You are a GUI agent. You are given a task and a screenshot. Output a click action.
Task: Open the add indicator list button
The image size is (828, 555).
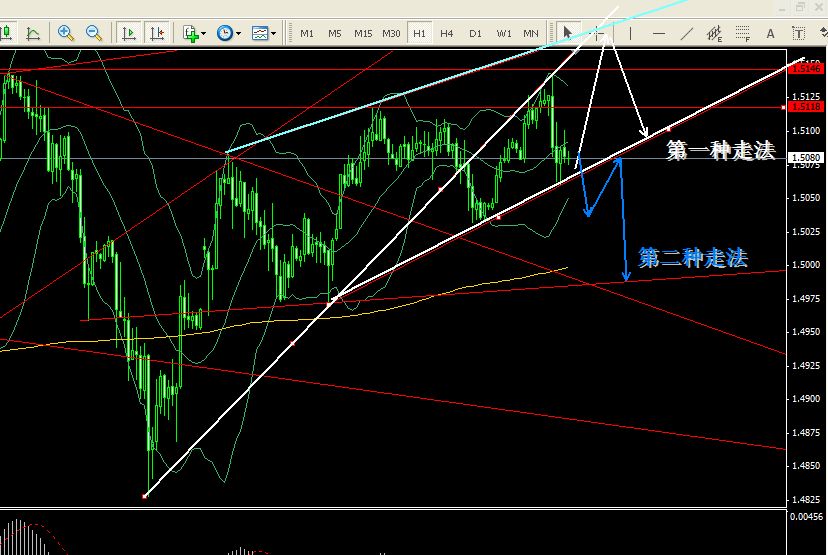pyautogui.click(x=190, y=33)
